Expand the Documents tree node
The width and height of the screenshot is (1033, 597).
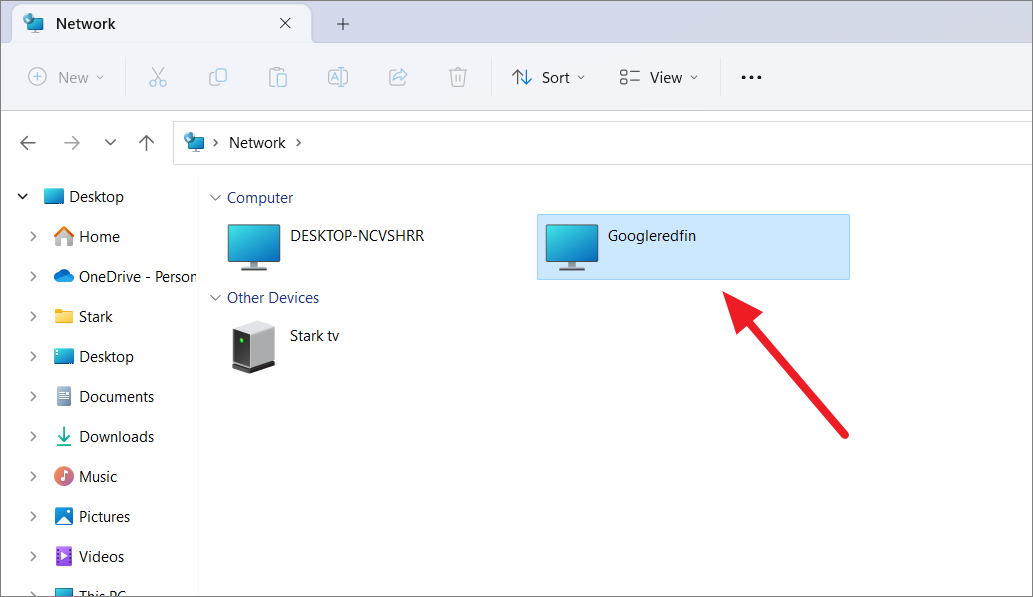click(33, 397)
